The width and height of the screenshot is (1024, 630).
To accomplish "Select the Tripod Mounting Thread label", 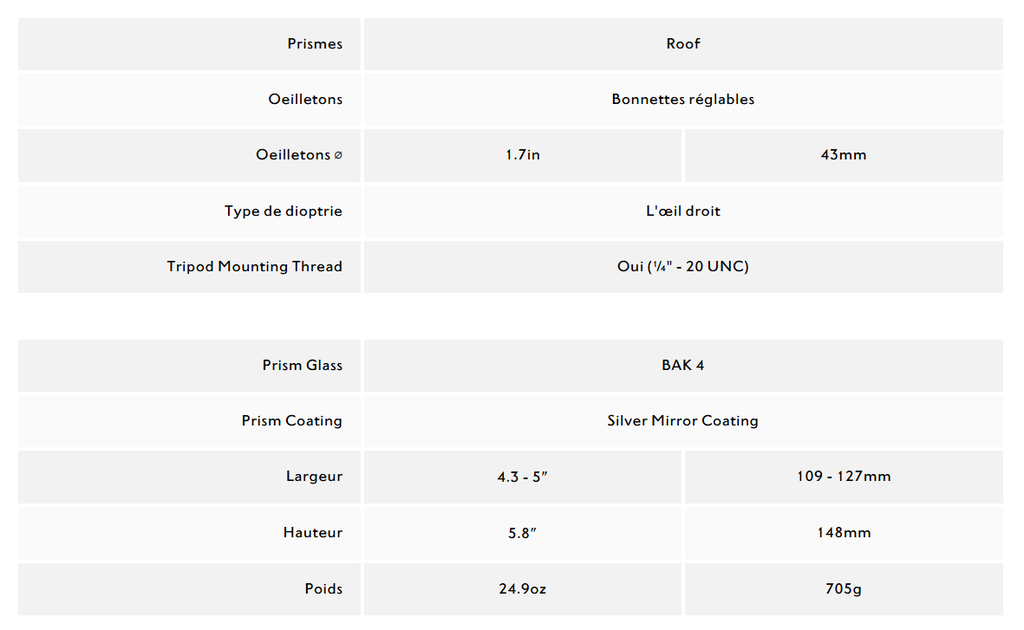I will (x=255, y=266).
